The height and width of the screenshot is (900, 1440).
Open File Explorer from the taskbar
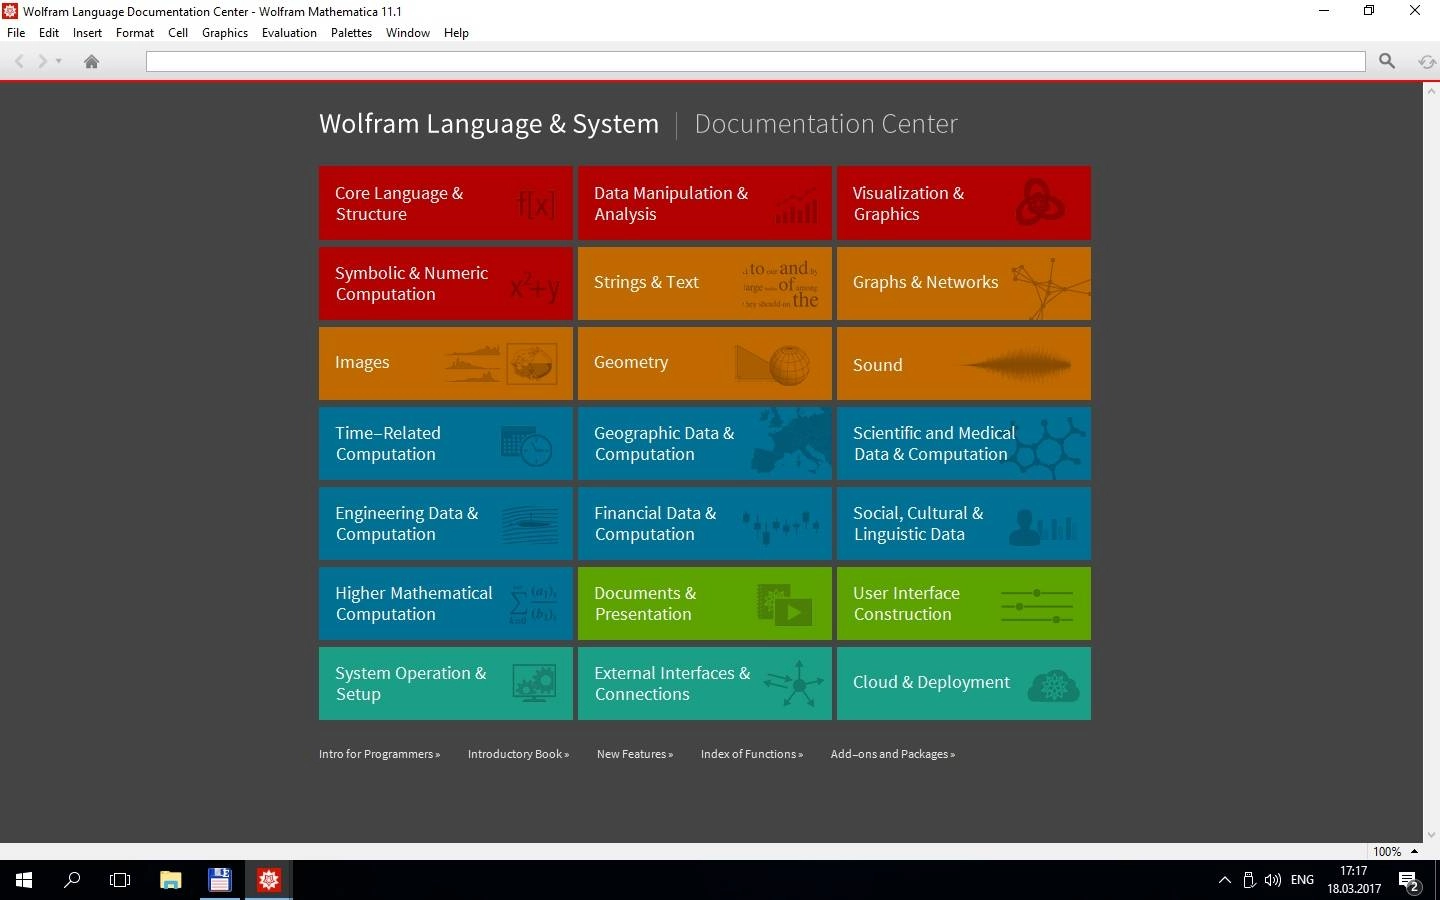tap(171, 880)
